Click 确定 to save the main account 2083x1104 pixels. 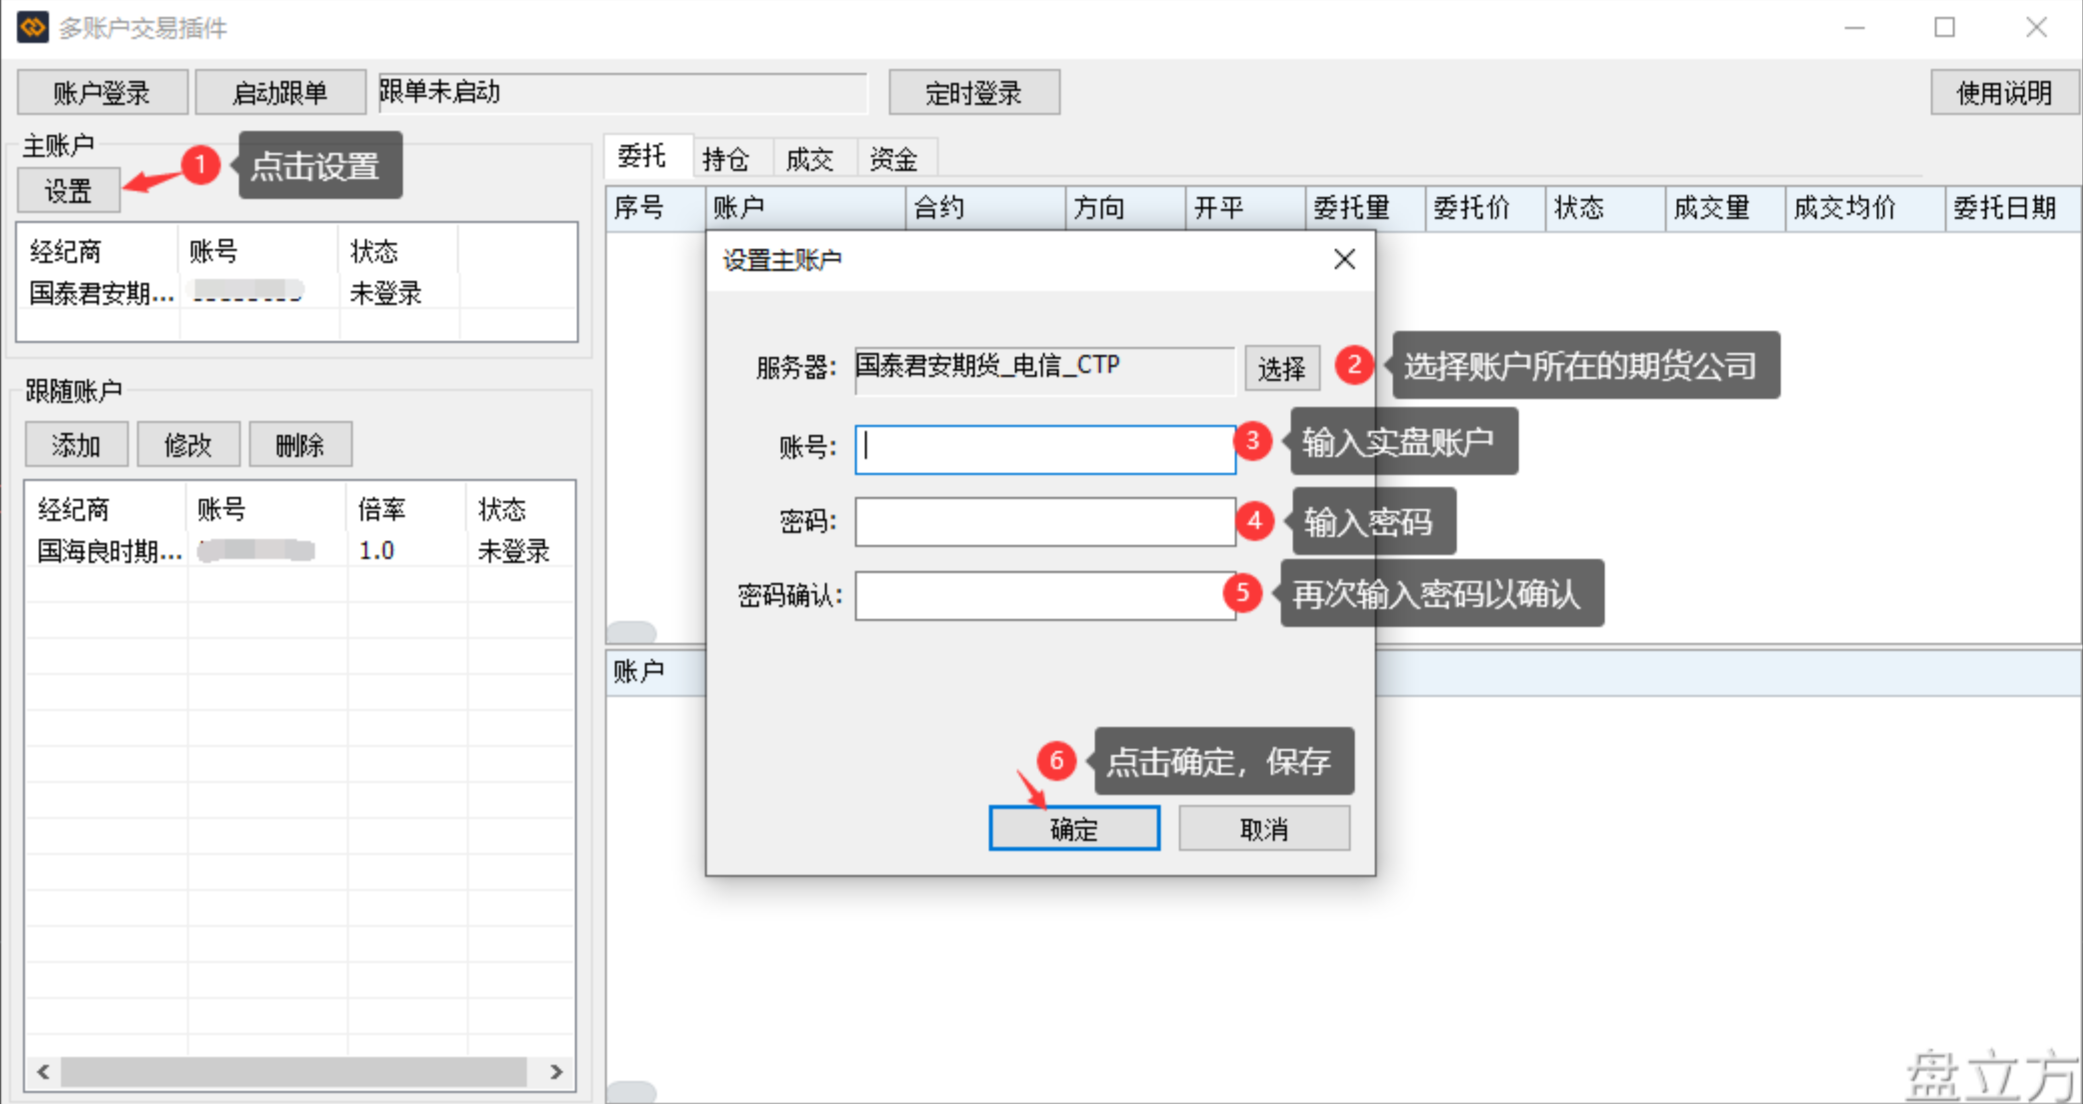point(1074,828)
